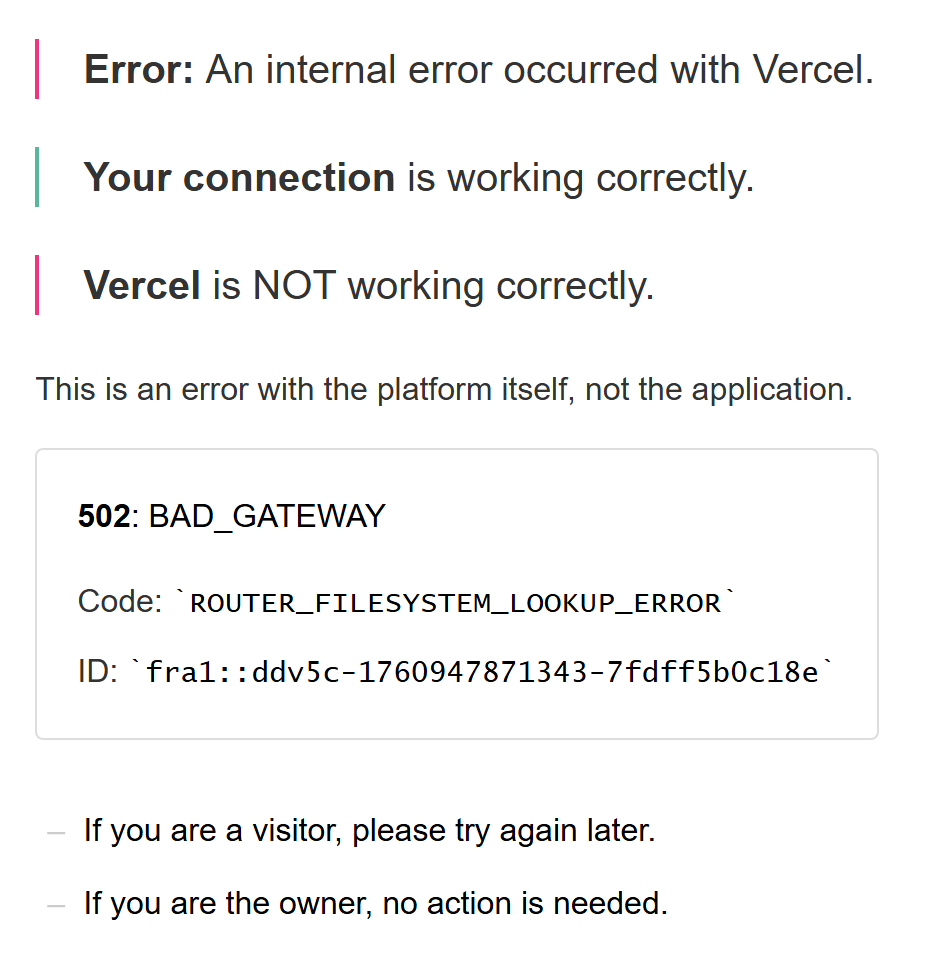Image resolution: width=935 pixels, height=972 pixels.
Task: Click the "ID:" label
Action: (x=97, y=672)
